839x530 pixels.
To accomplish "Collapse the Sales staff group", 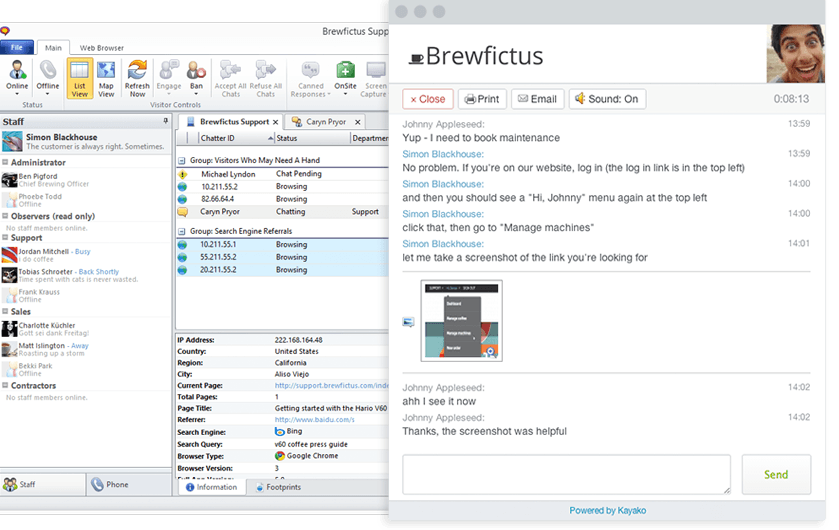I will click(x=5, y=311).
